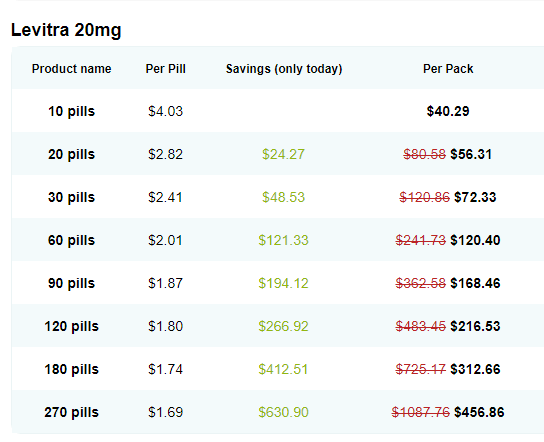The height and width of the screenshot is (442, 544).
Task: Click the Product name column header
Action: (71, 69)
